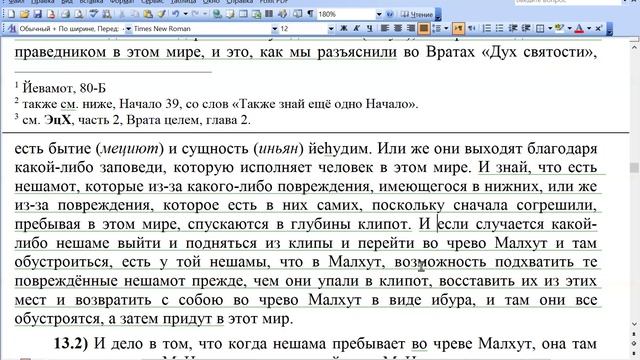Activate the Format Painter brush

tap(161, 14)
